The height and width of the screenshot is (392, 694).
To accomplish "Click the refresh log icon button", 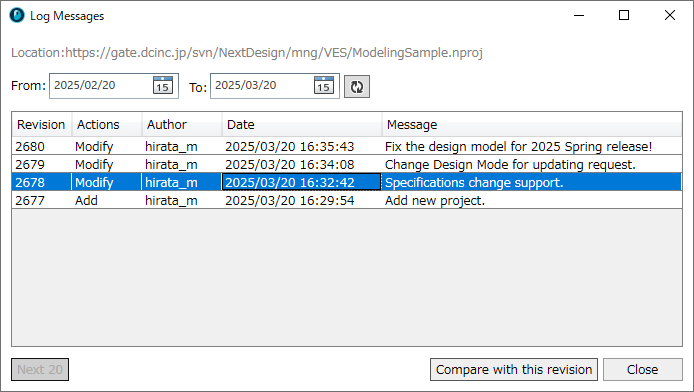I will tap(357, 86).
